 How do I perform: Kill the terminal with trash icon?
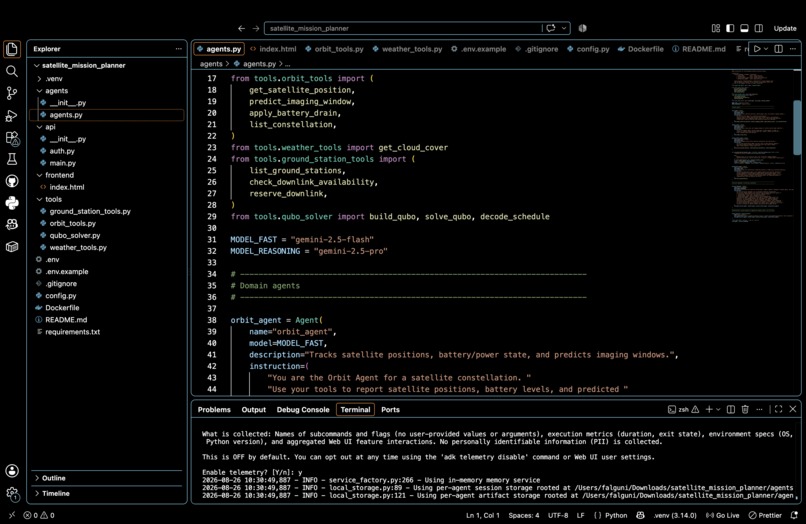coord(745,409)
